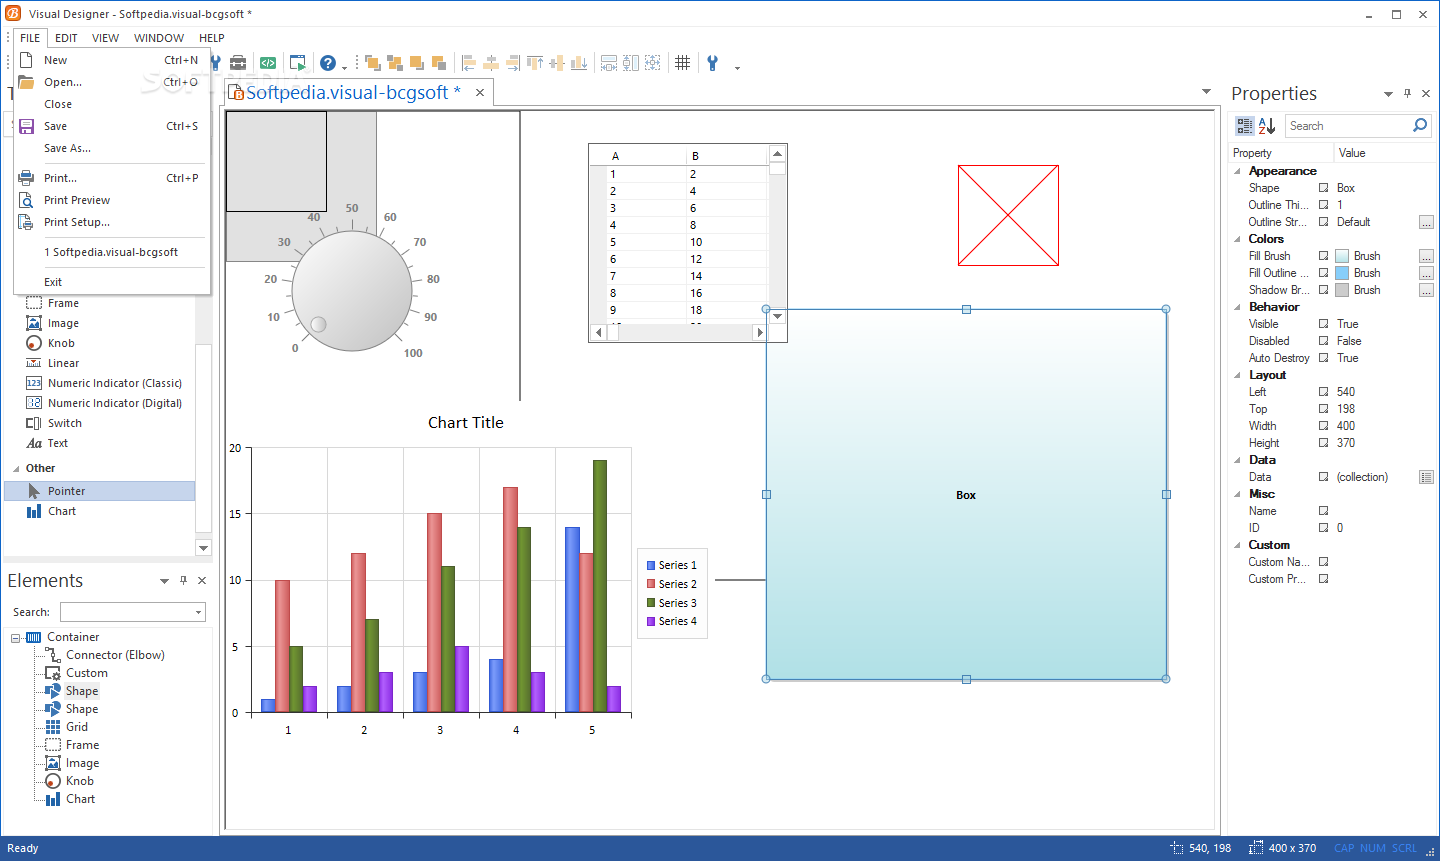The image size is (1440, 861).
Task: Pin the Properties panel
Action: point(1407,93)
